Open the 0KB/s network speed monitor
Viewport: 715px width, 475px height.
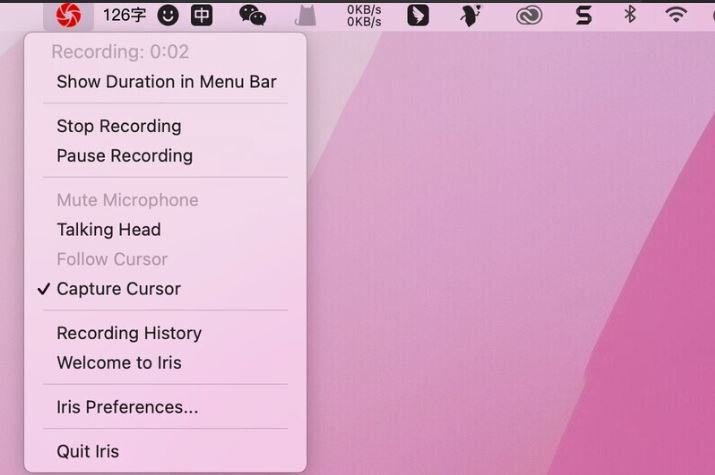tap(364, 15)
